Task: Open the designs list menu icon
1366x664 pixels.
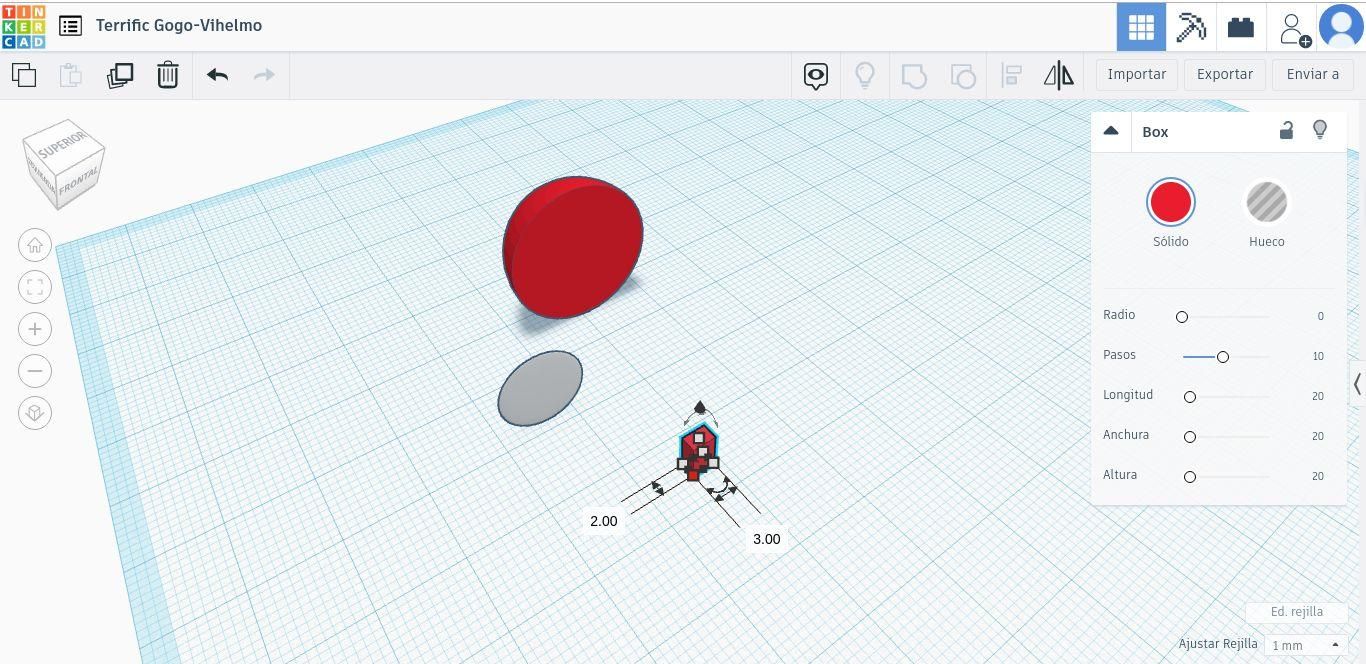Action: tap(70, 26)
